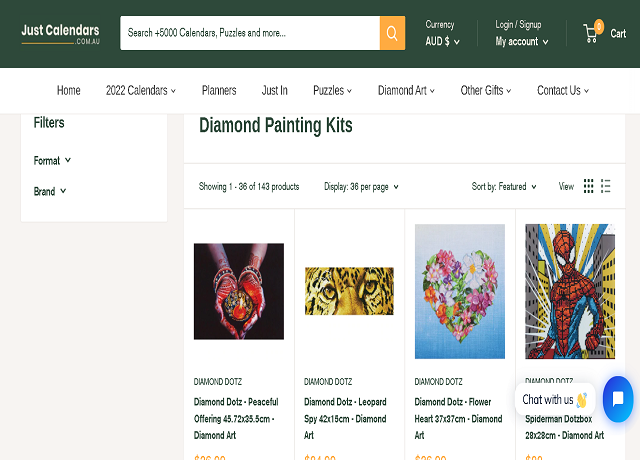Switch to list view layout

point(606,186)
